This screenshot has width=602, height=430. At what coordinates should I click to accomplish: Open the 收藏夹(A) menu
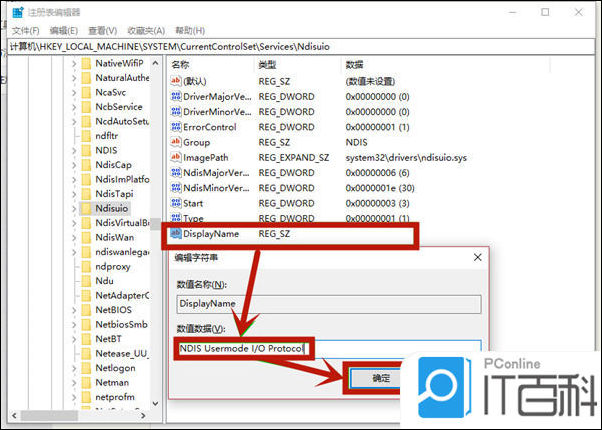coord(146,31)
